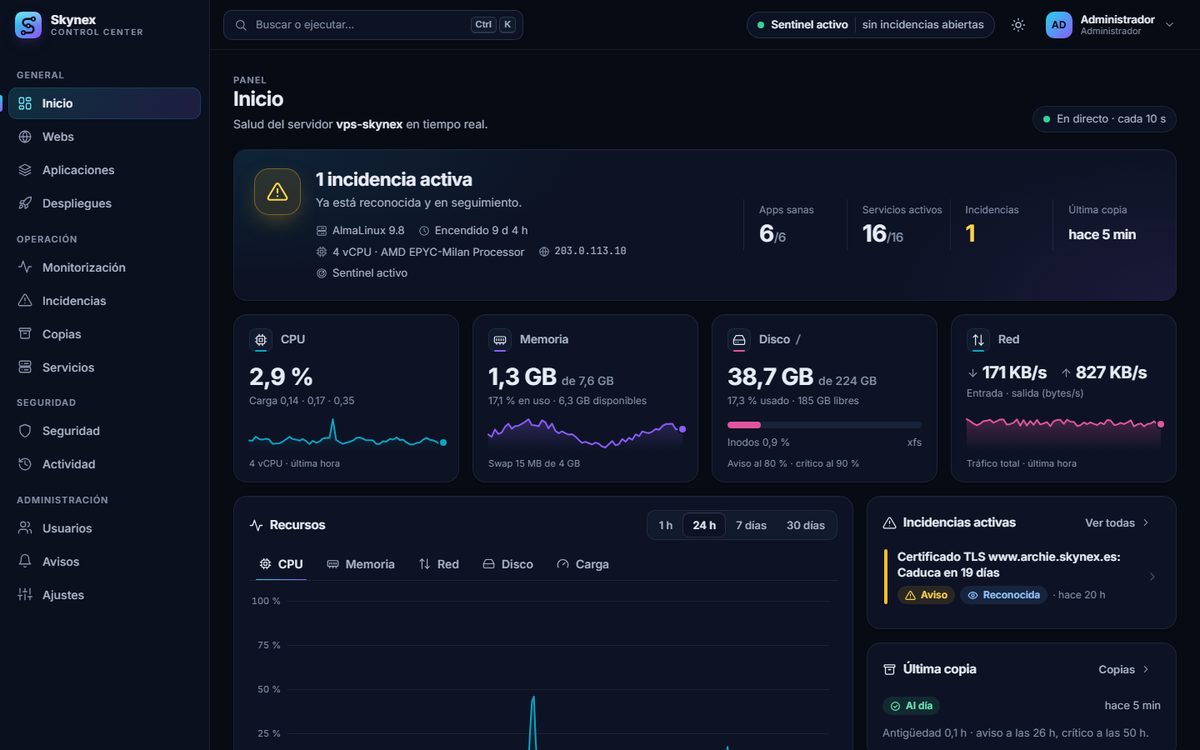Navigate to Despliegues
This screenshot has width=1200, height=750.
(x=105, y=203)
